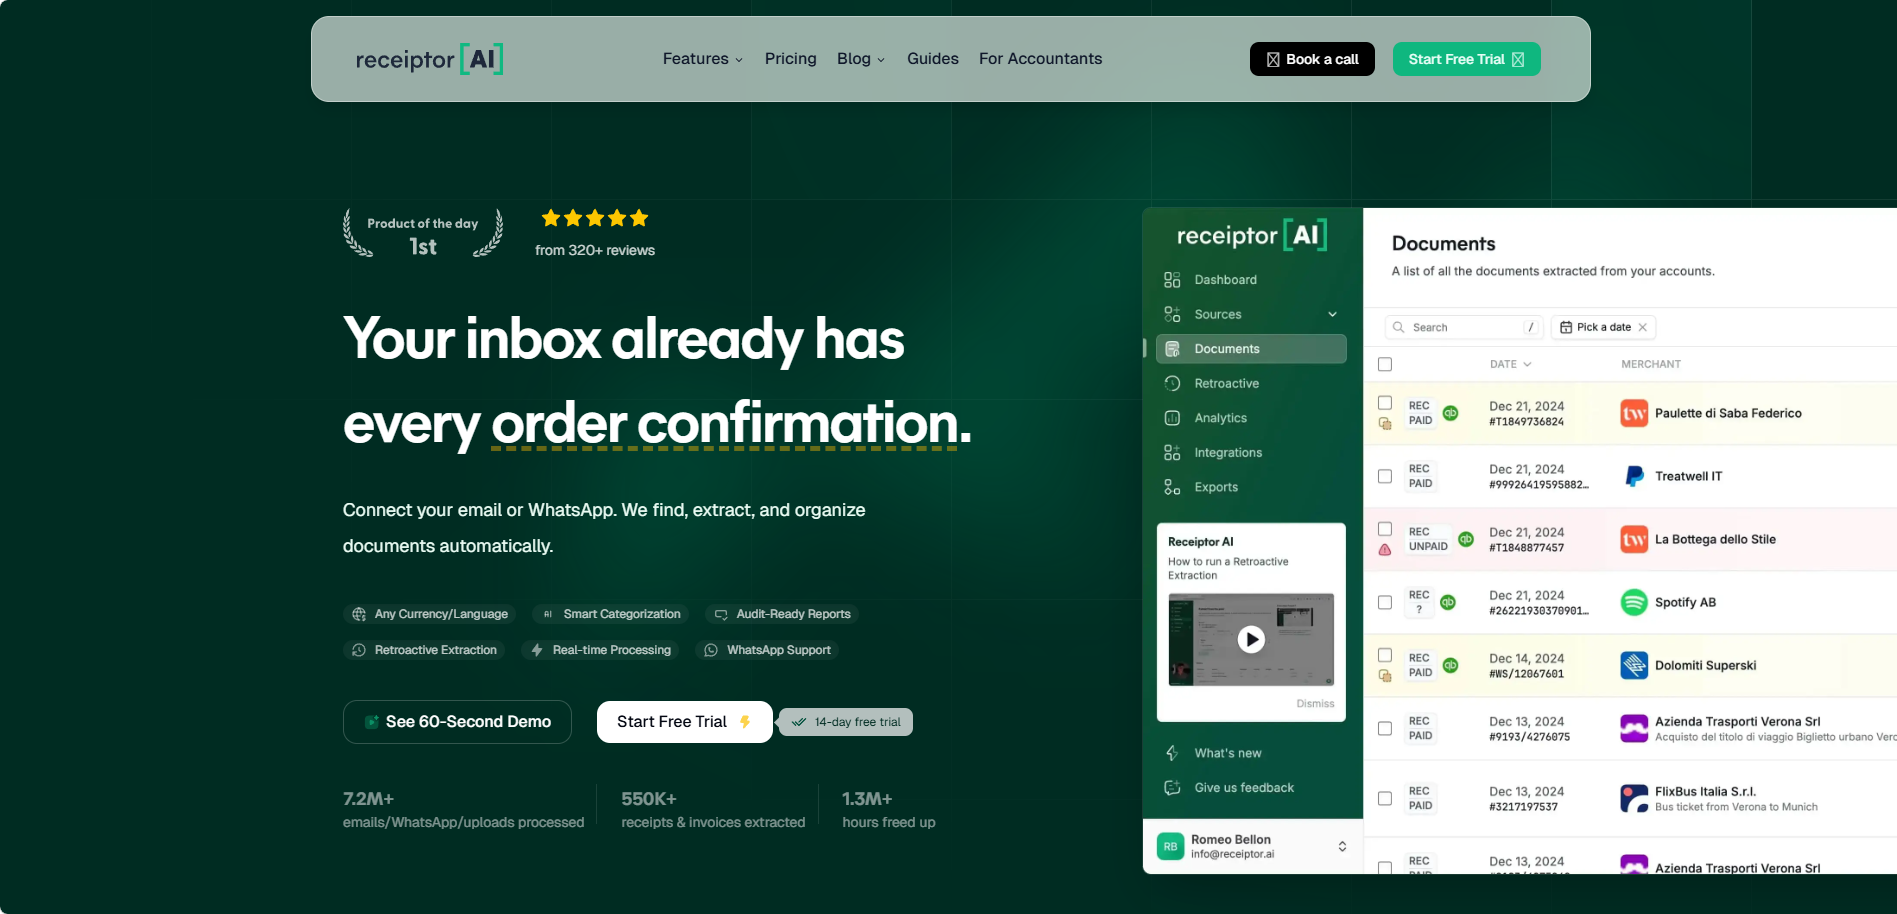The width and height of the screenshot is (1897, 914).
Task: Click the La Bottega dello Stile logo
Action: click(x=1634, y=539)
